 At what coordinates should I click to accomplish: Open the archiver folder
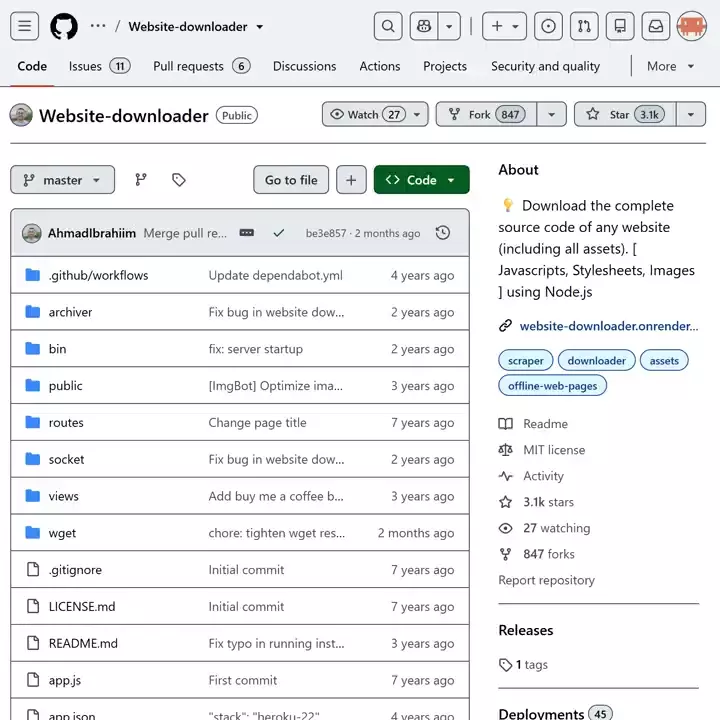point(70,312)
